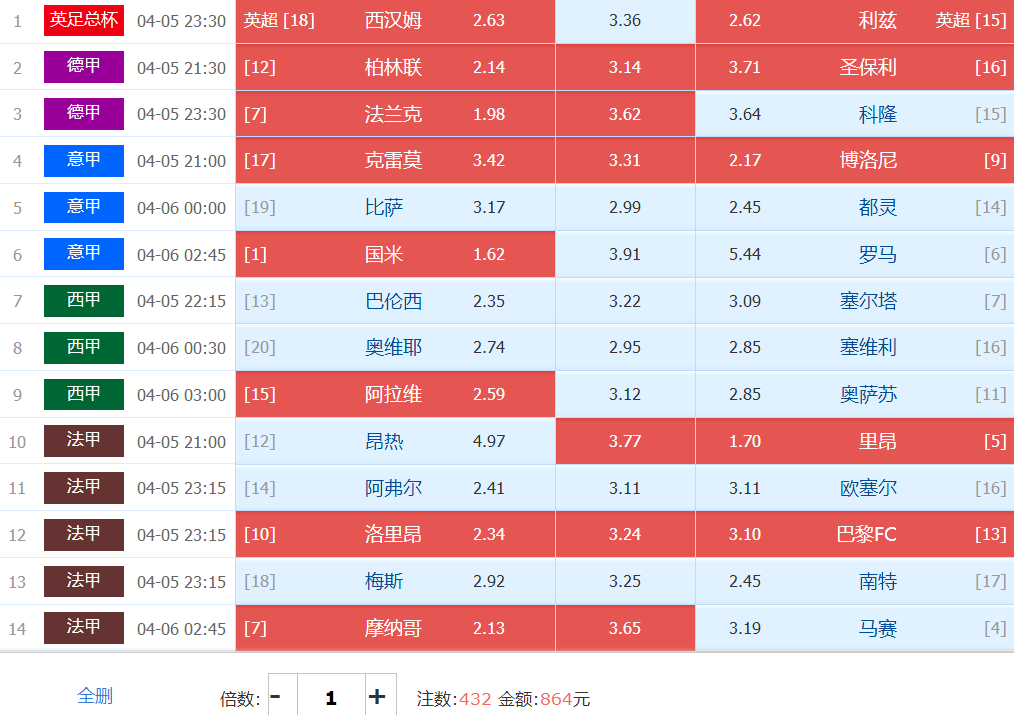Click the plus button to increase multiplier
1014x715 pixels.
[377, 697]
